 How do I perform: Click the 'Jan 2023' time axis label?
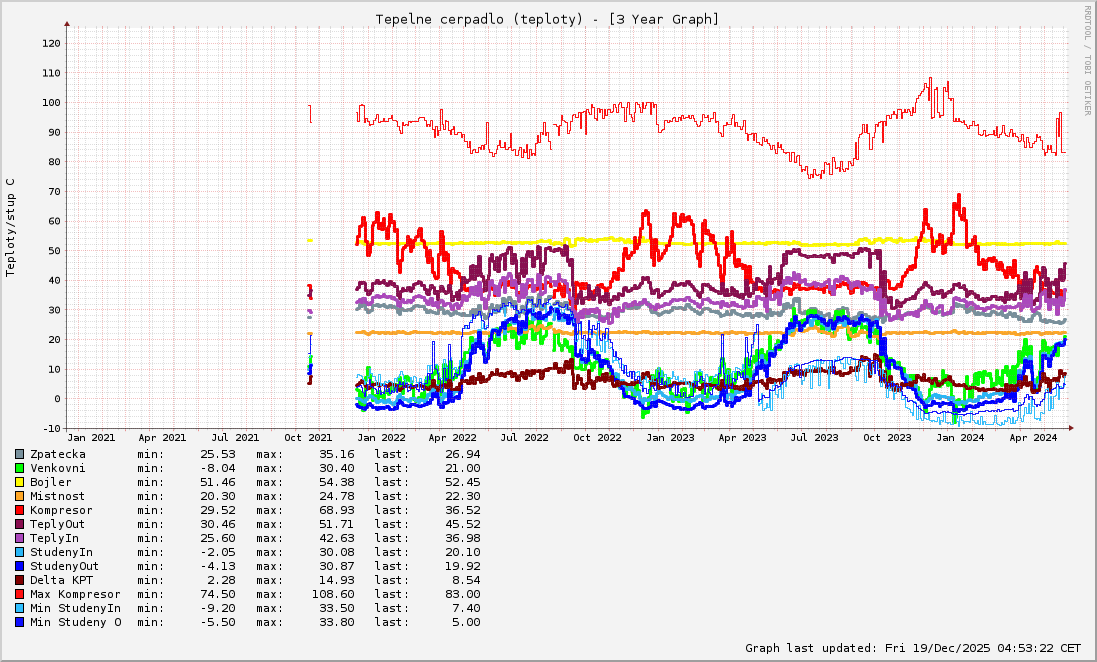coord(670,437)
